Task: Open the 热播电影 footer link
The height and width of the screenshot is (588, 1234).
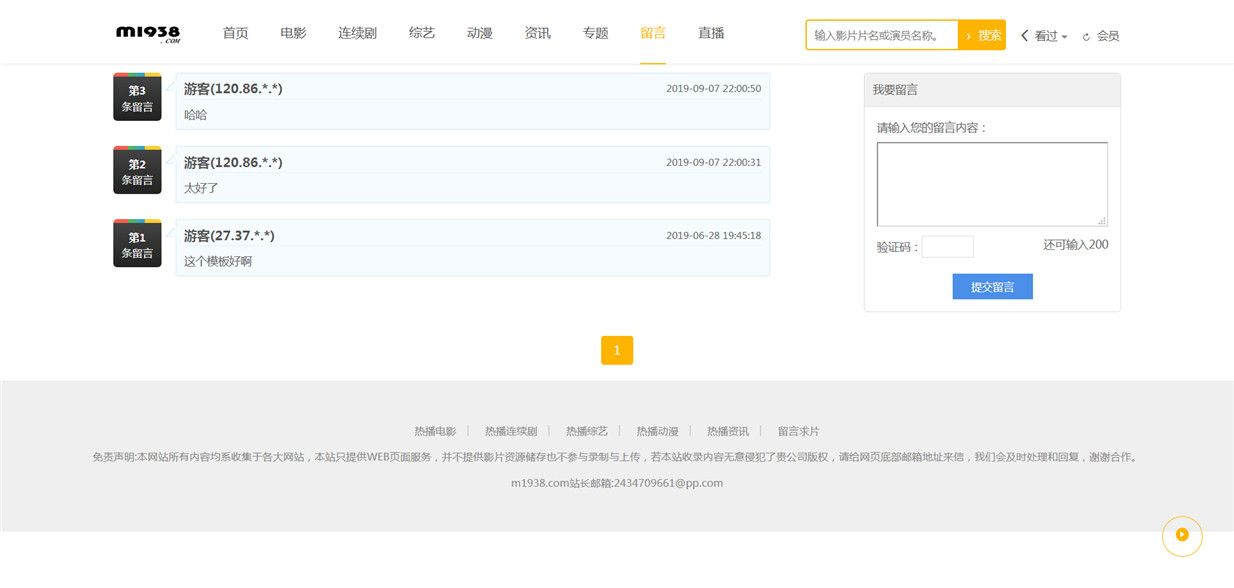Action: [x=435, y=431]
